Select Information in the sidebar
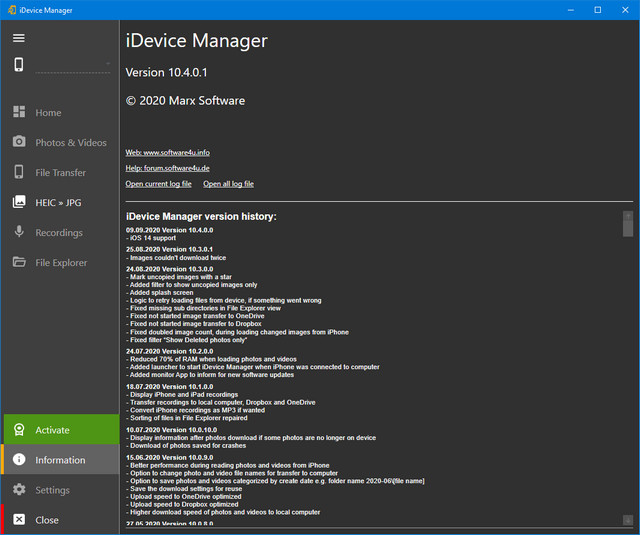 (x=60, y=460)
